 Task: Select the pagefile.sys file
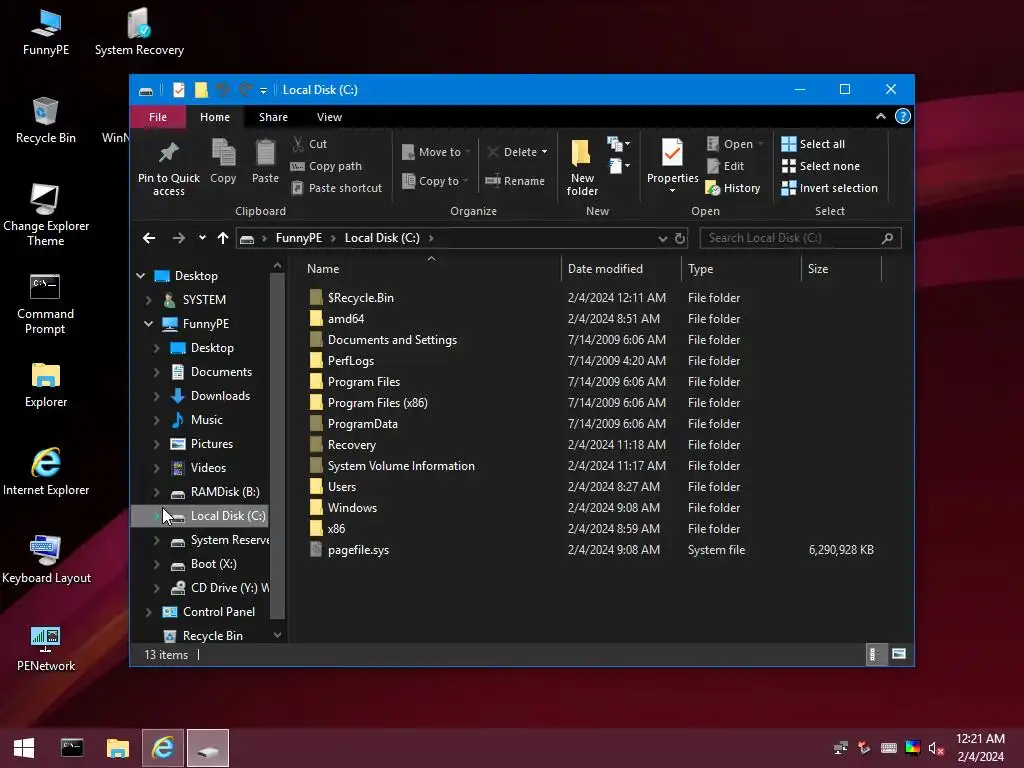pos(591,550)
